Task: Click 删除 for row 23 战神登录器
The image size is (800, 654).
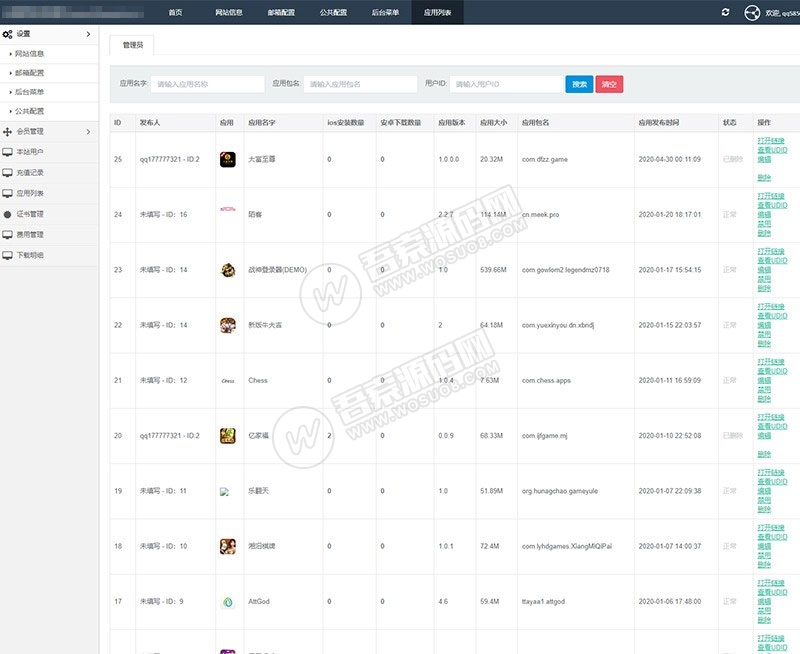Action: pyautogui.click(x=764, y=288)
